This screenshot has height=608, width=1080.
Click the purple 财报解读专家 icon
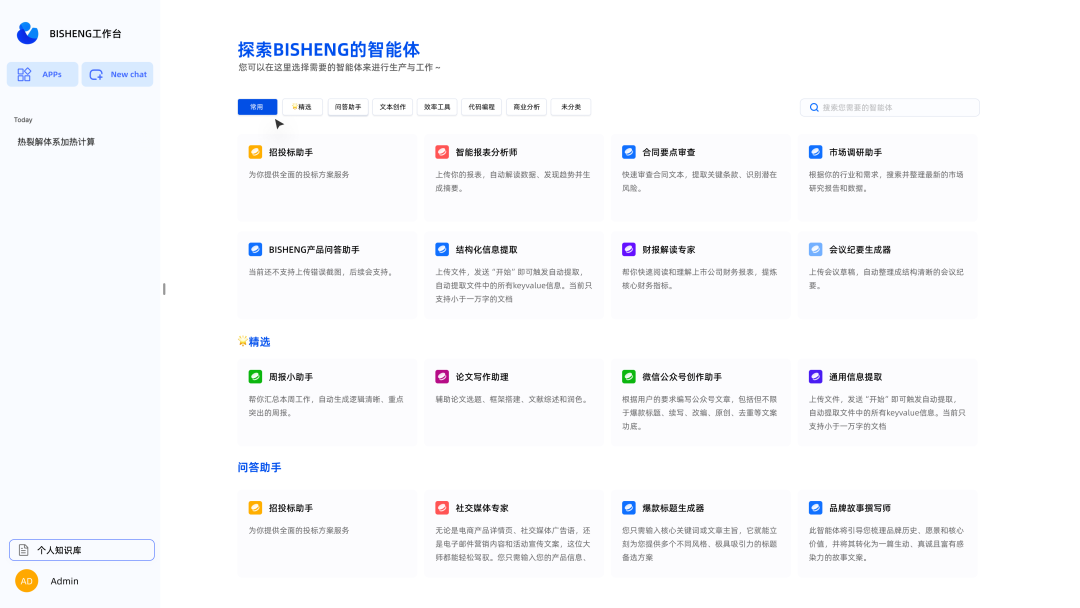point(629,249)
